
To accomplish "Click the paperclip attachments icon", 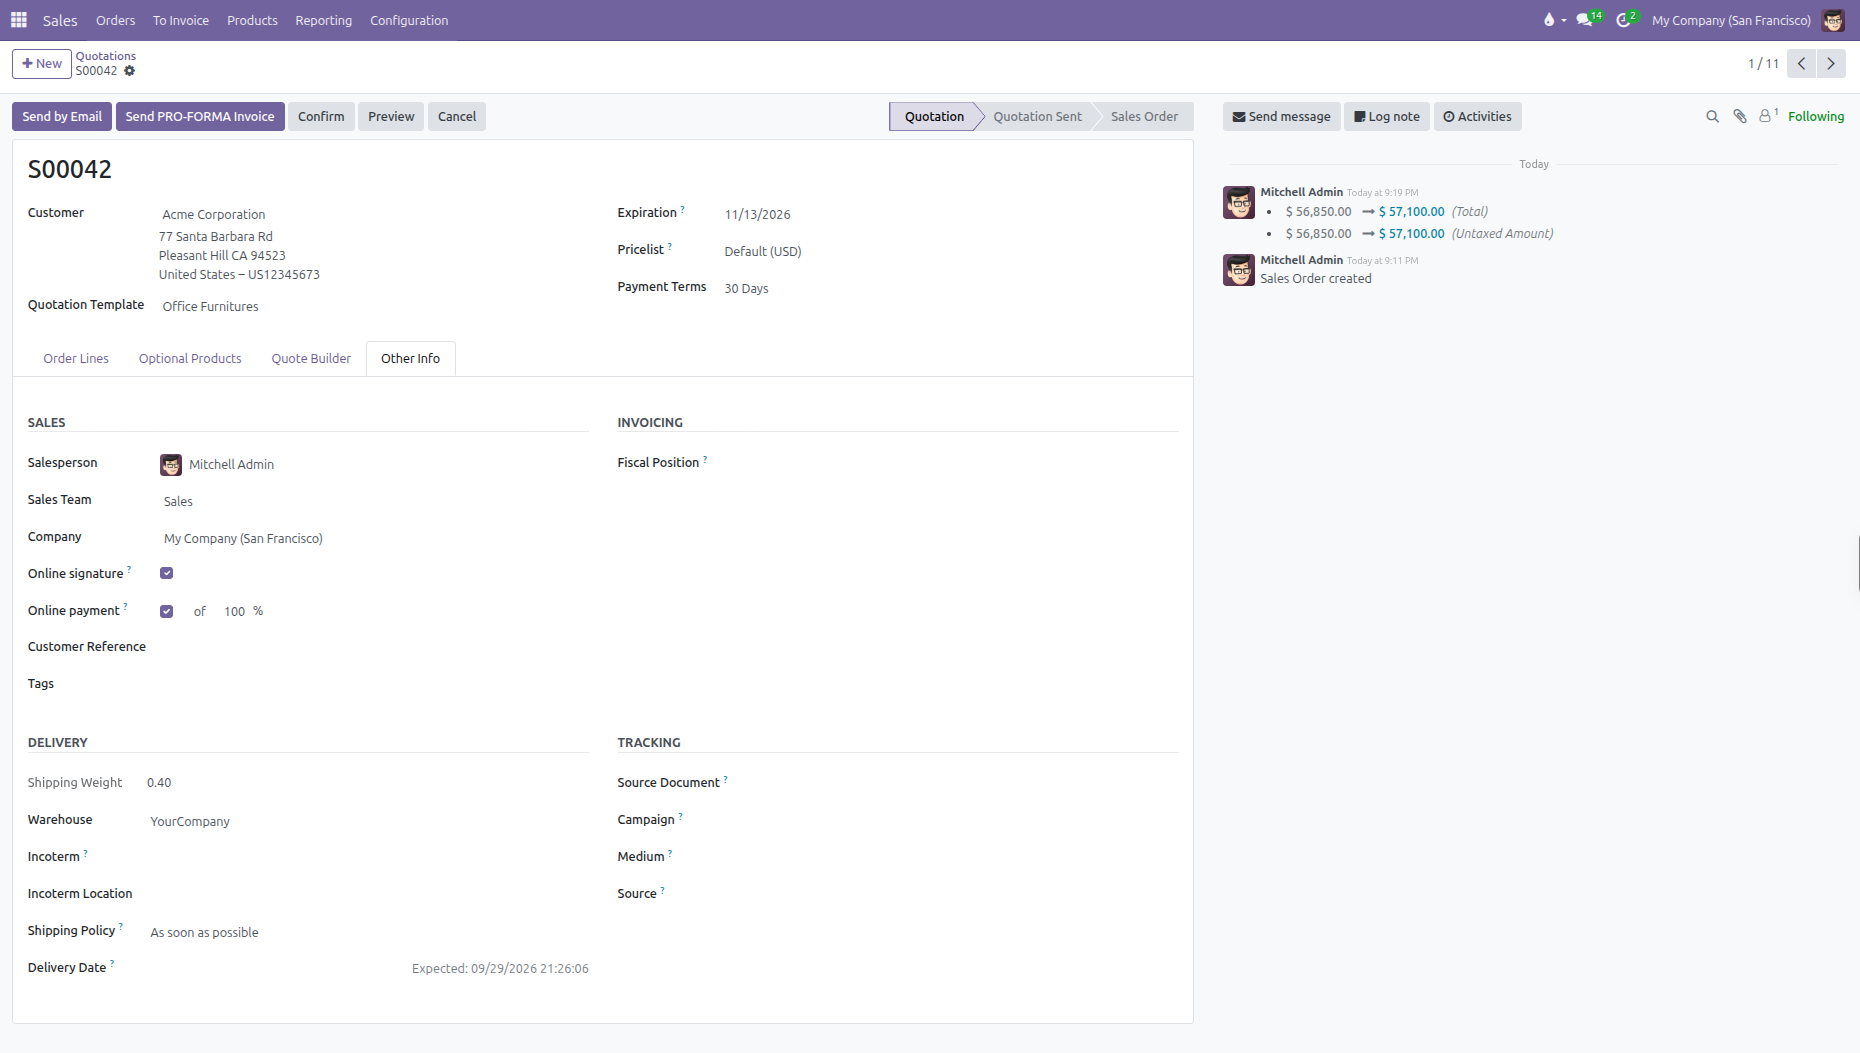I will pos(1740,117).
